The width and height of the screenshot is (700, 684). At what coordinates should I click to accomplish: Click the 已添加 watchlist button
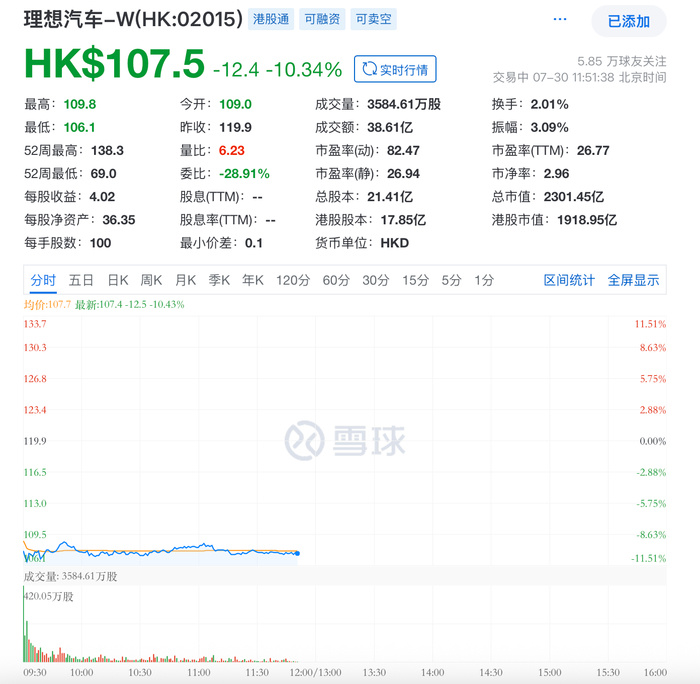629,21
